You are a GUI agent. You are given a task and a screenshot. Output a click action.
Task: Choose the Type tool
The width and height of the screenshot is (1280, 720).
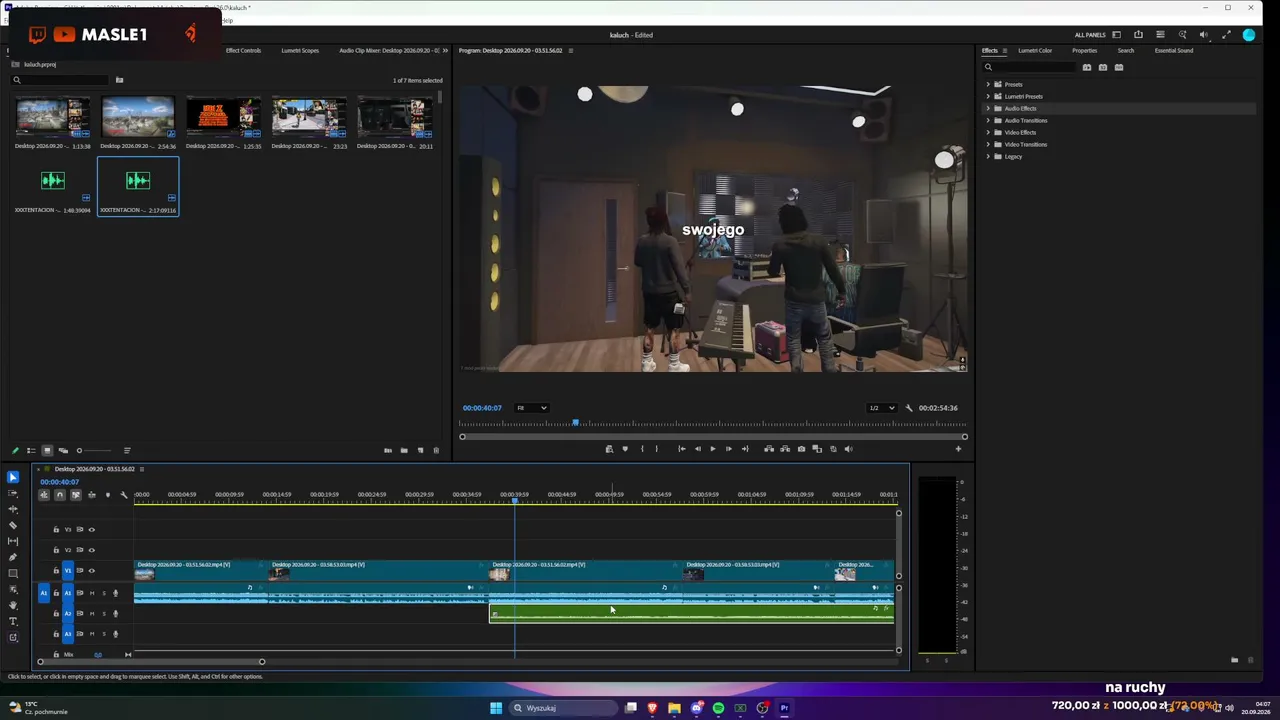pos(13,621)
